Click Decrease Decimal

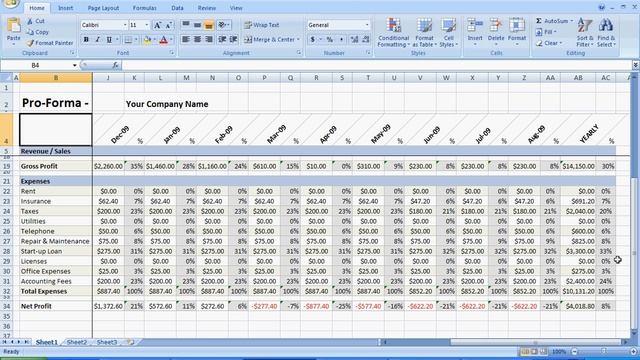tap(366, 40)
